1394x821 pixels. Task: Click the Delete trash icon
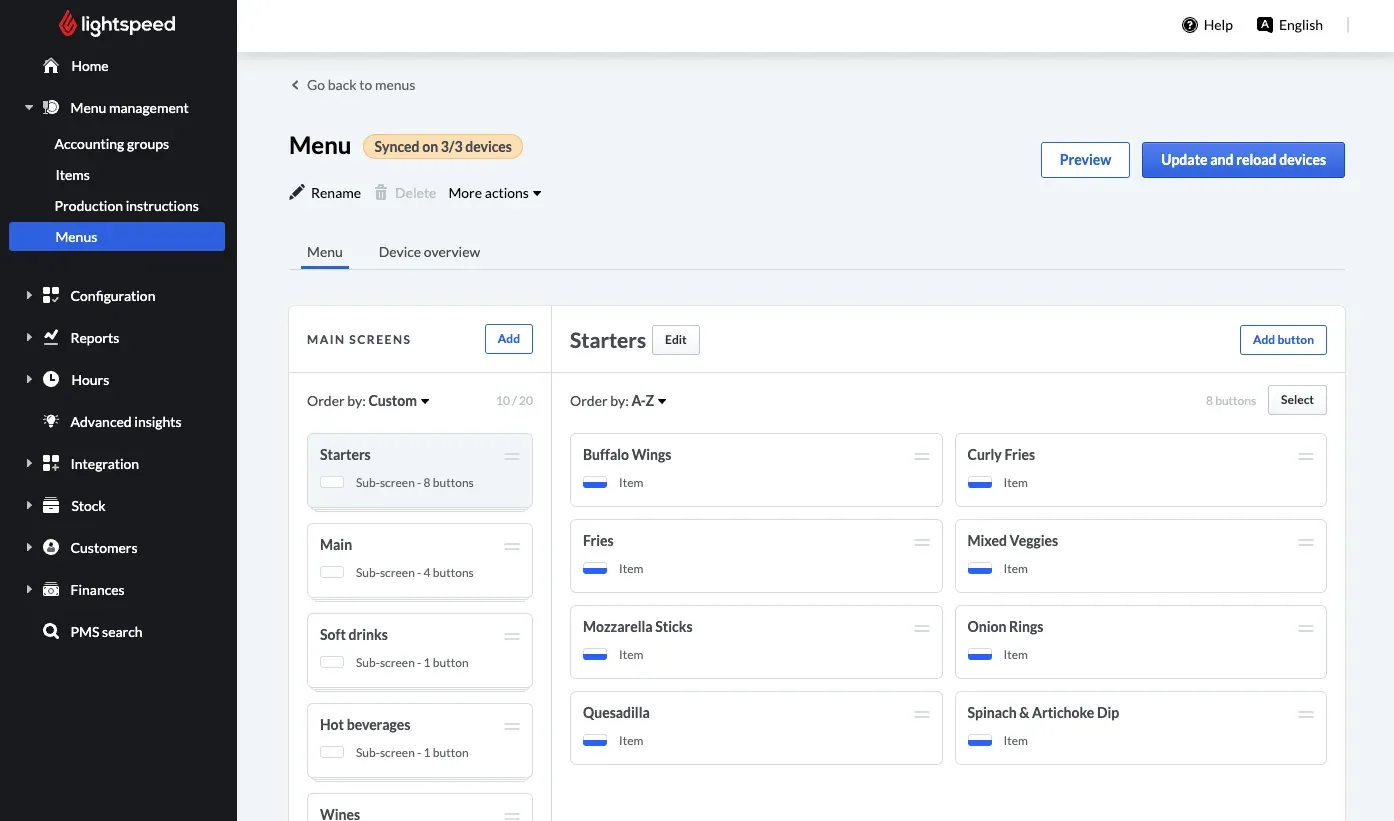point(381,193)
